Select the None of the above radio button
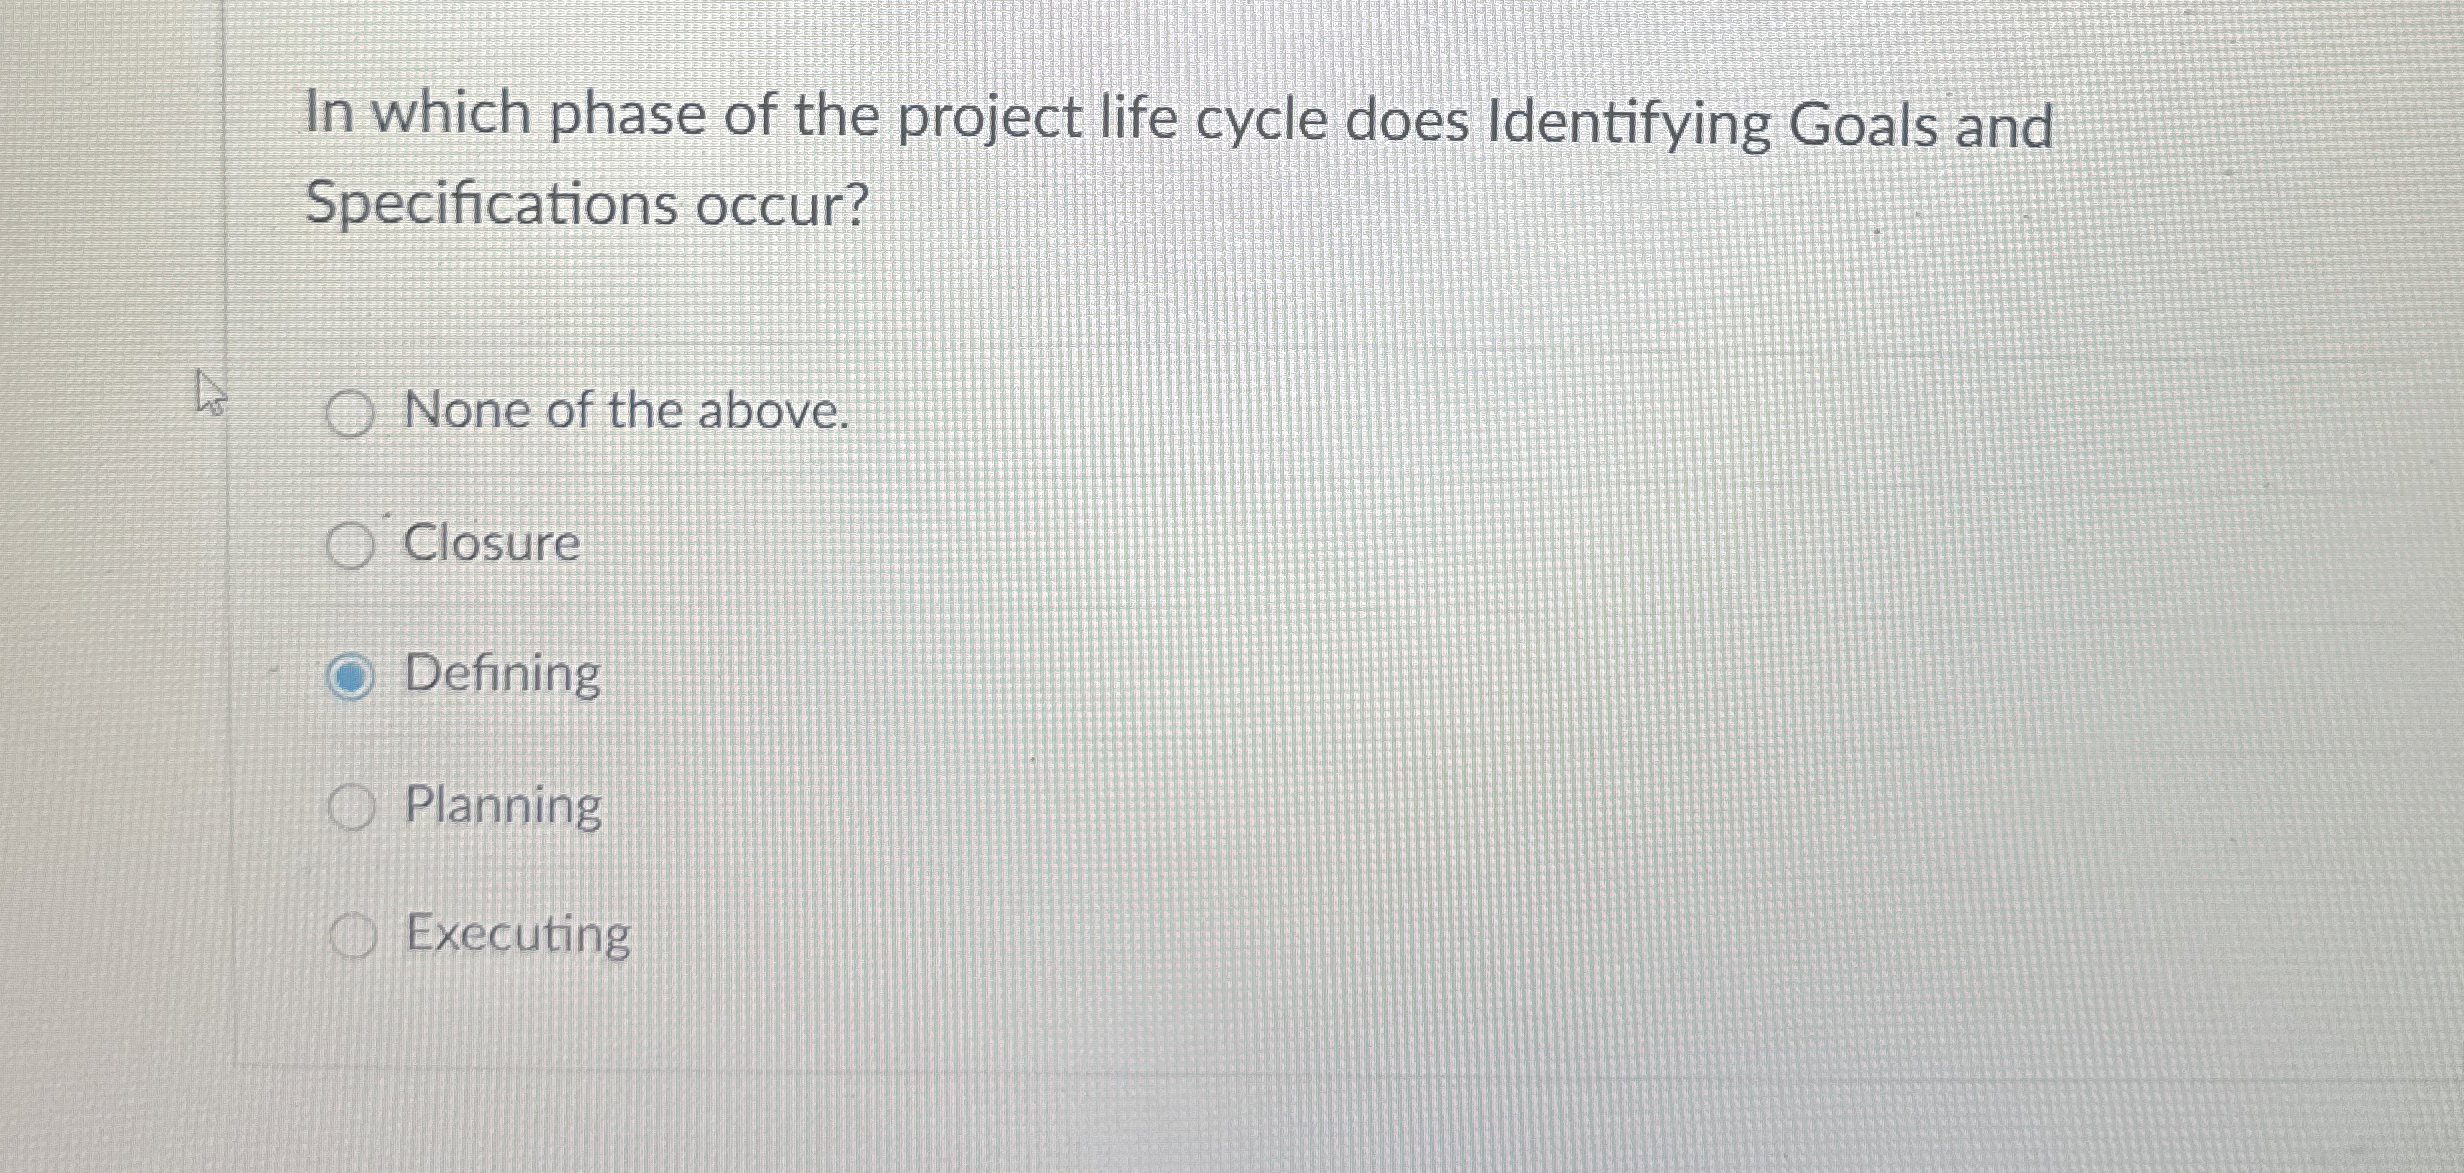The height and width of the screenshot is (1173, 2464). click(x=352, y=414)
